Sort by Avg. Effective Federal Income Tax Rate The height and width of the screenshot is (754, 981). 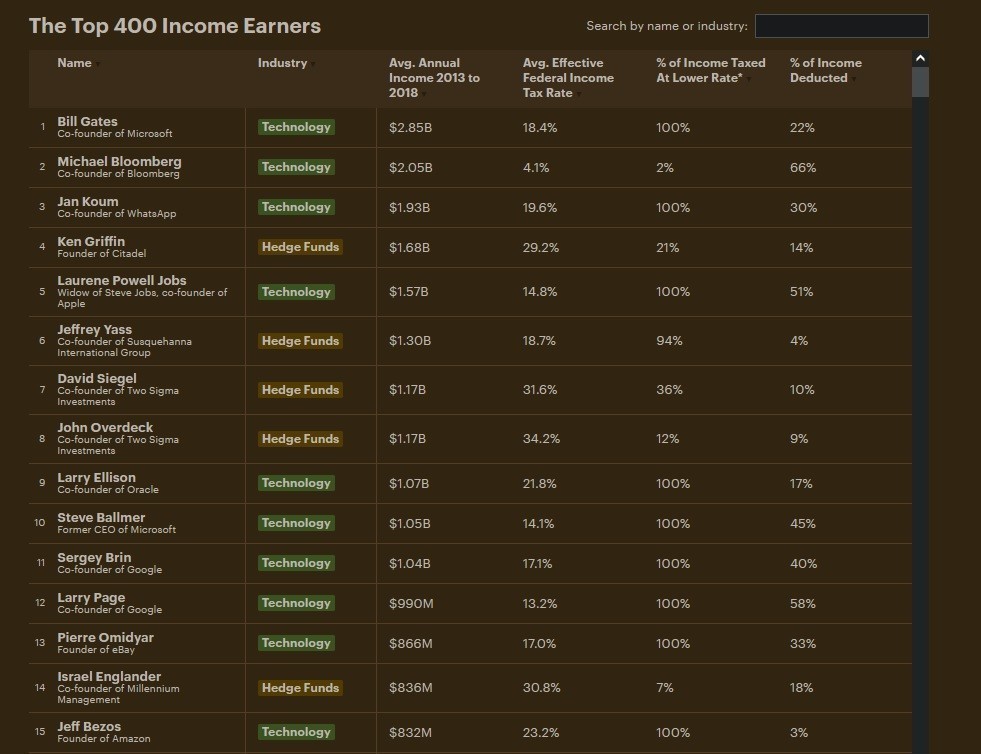pyautogui.click(x=568, y=78)
